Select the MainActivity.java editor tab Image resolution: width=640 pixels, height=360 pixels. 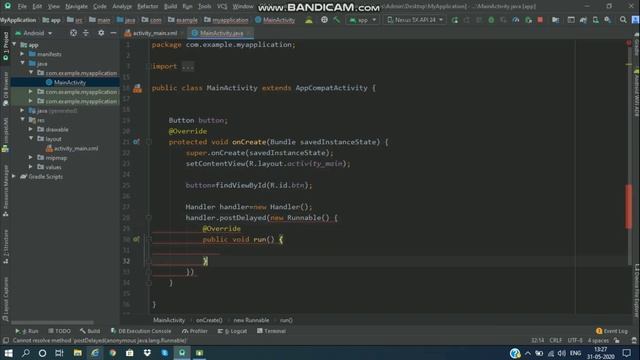220,33
